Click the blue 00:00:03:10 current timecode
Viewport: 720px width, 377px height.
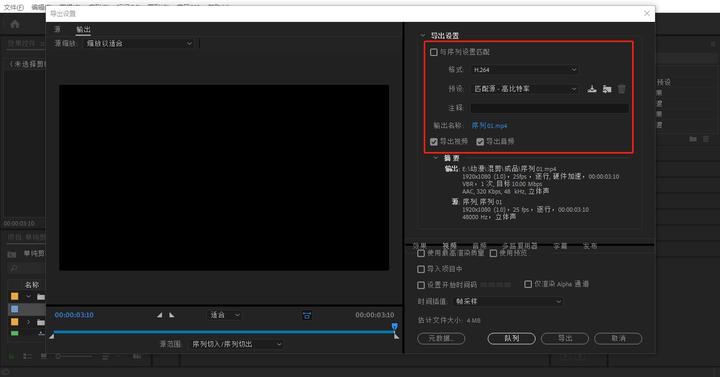tap(74, 315)
